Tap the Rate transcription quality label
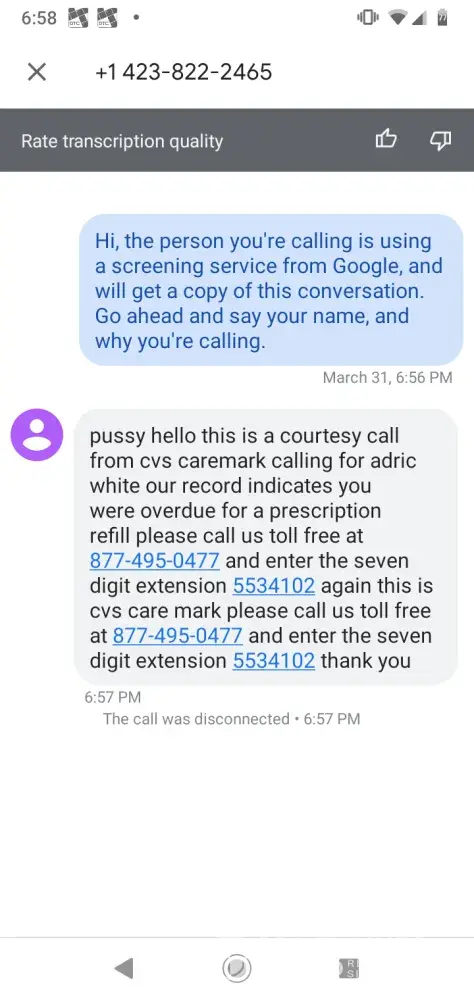This screenshot has height=1000, width=474. pos(122,141)
